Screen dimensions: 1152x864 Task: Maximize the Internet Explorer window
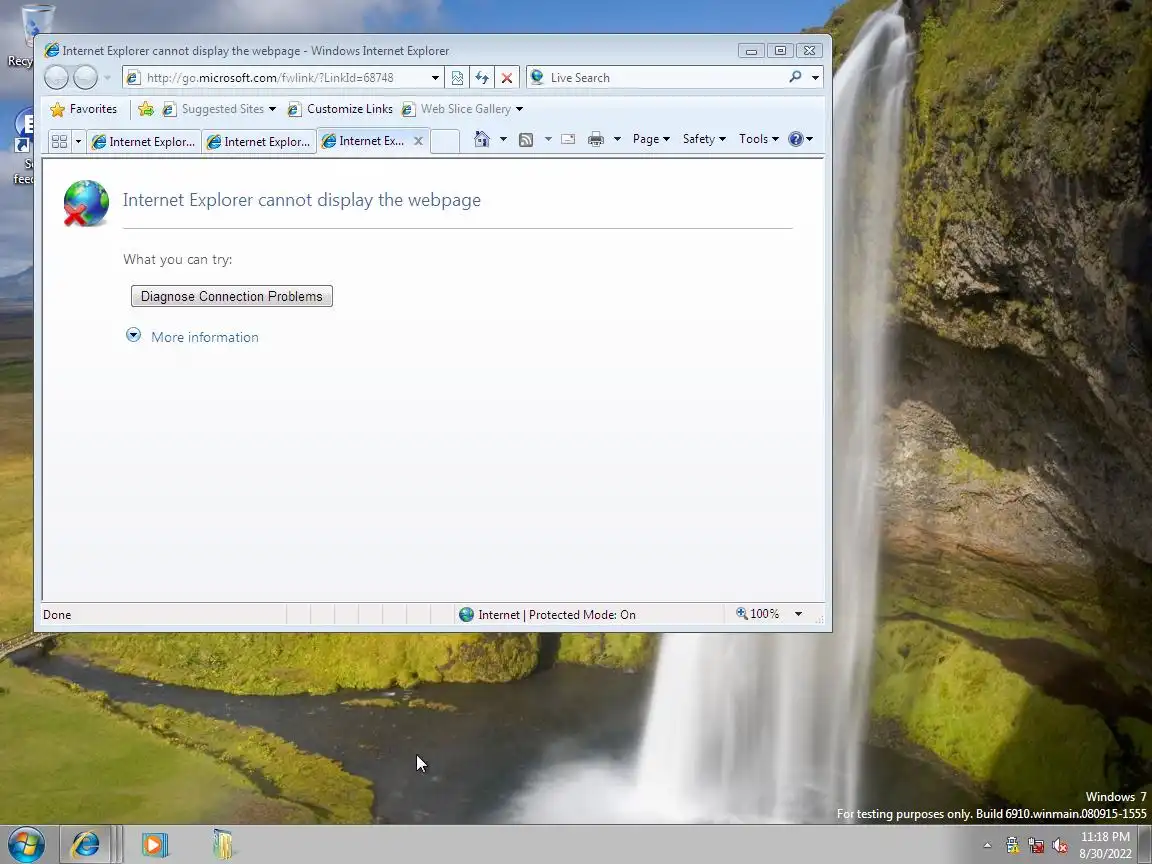tap(780, 51)
